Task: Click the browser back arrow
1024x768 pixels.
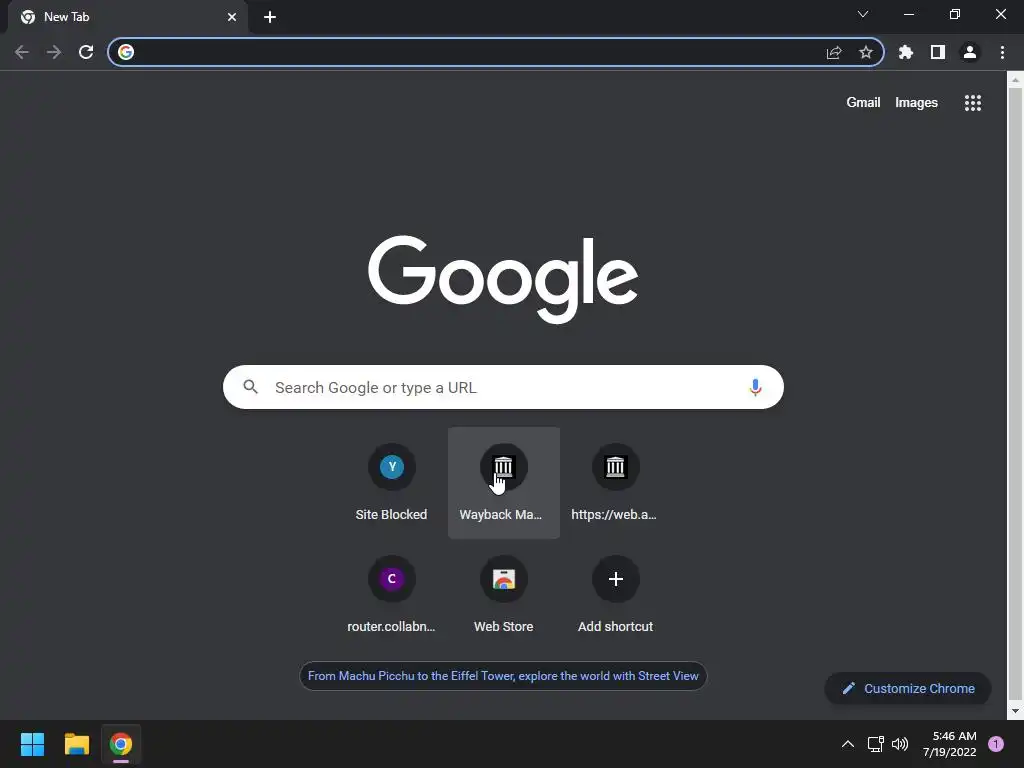Action: pyautogui.click(x=22, y=52)
